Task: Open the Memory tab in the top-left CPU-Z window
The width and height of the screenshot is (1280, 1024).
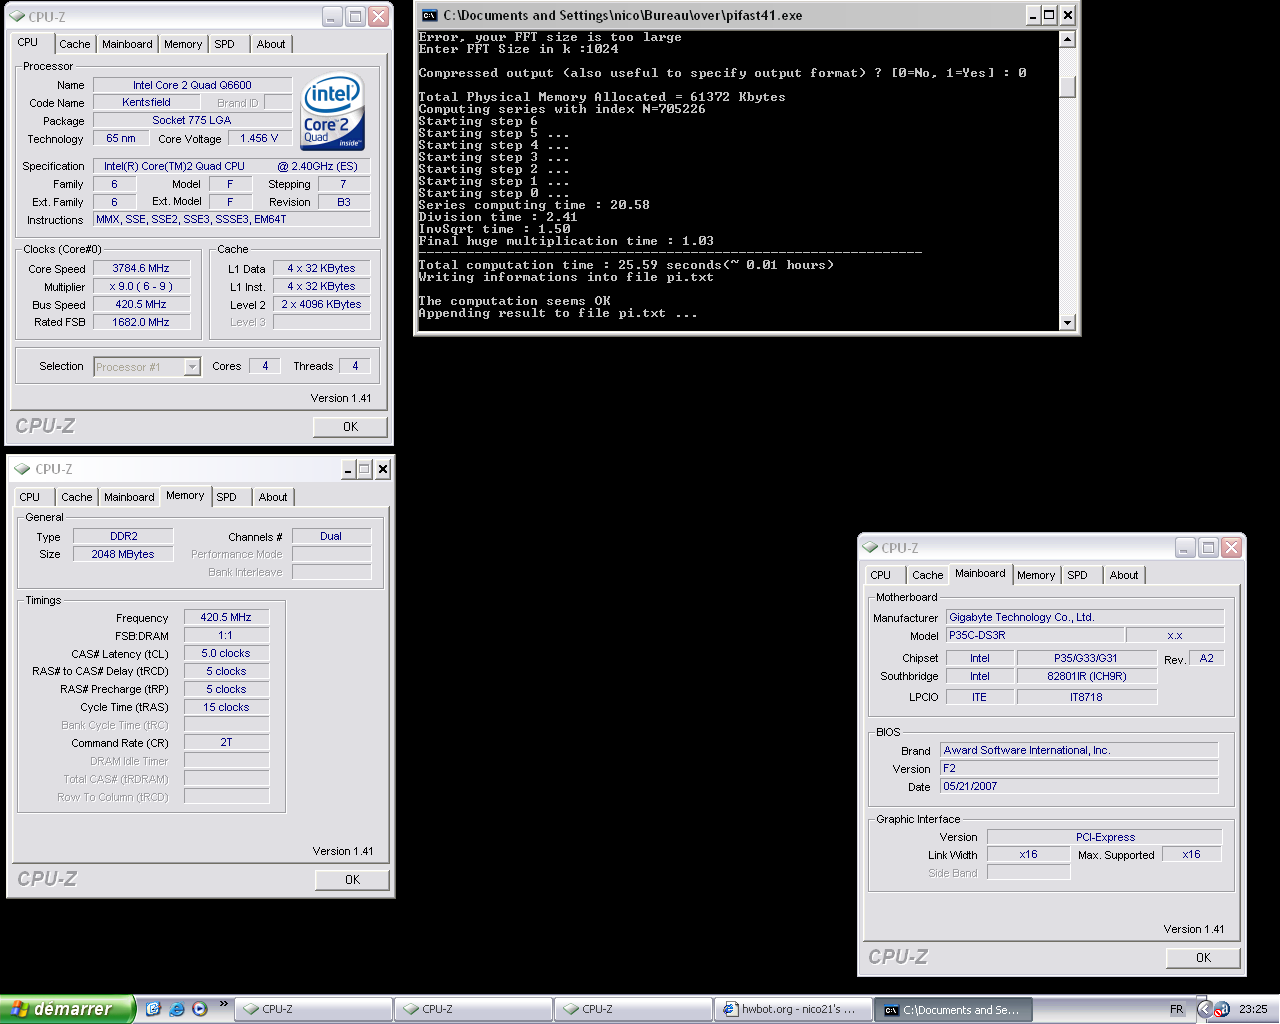Action: coord(183,44)
